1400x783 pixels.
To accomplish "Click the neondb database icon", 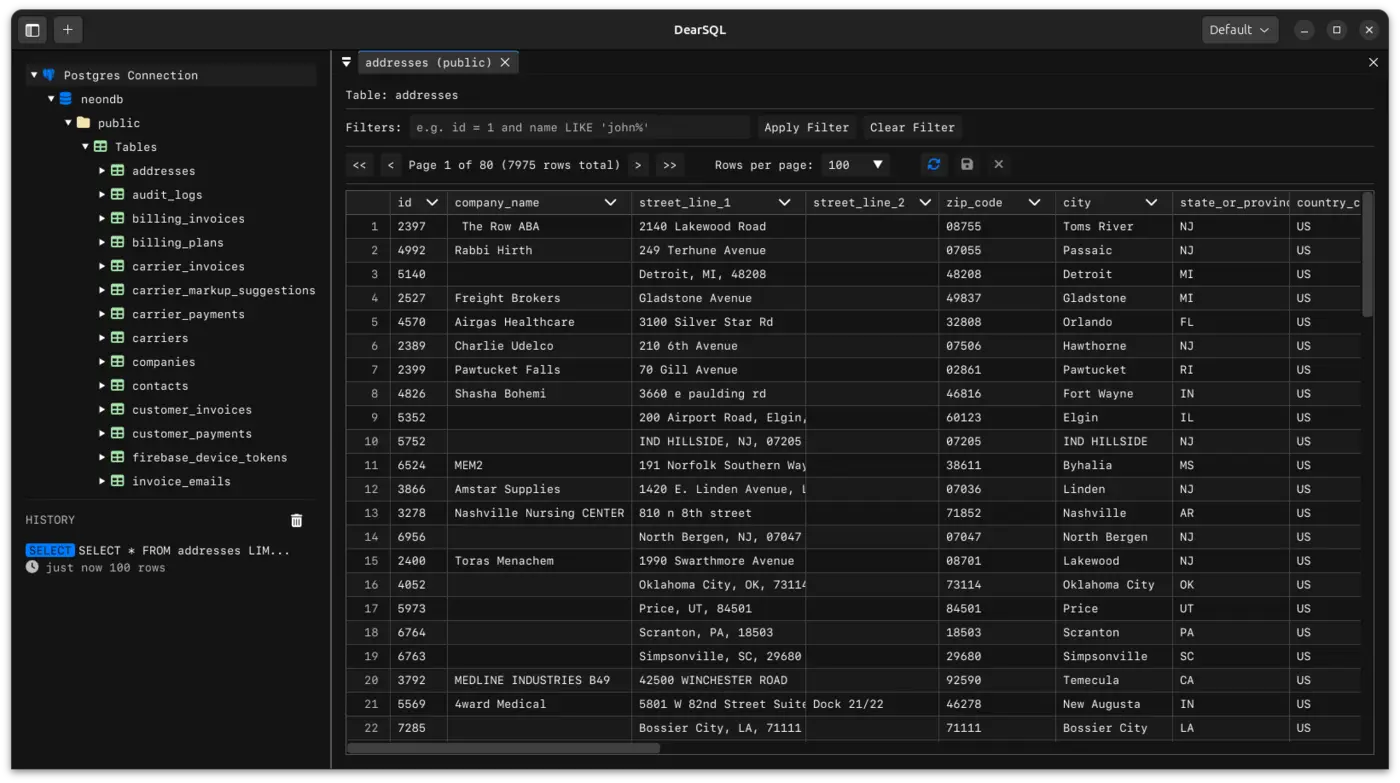I will [x=64, y=99].
